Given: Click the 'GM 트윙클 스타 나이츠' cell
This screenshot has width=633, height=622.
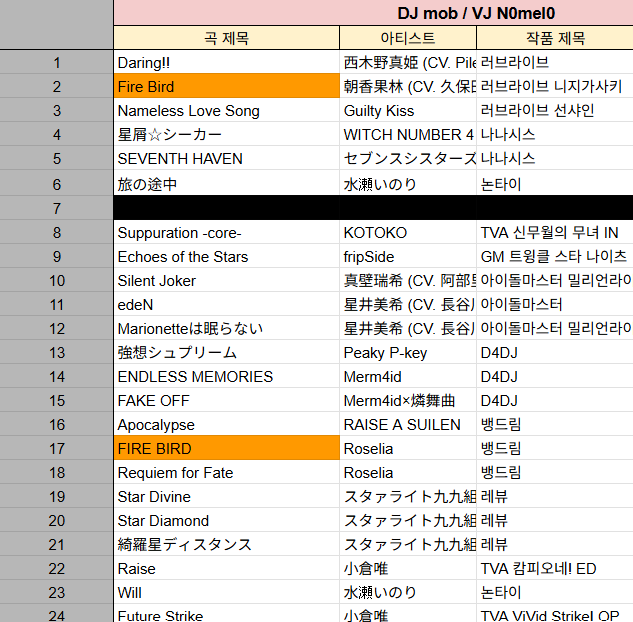Looking at the screenshot, I should [555, 256].
